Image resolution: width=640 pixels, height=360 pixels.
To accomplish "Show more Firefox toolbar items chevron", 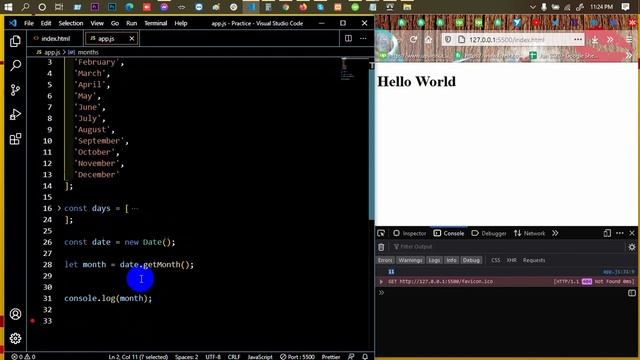I will pos(610,40).
